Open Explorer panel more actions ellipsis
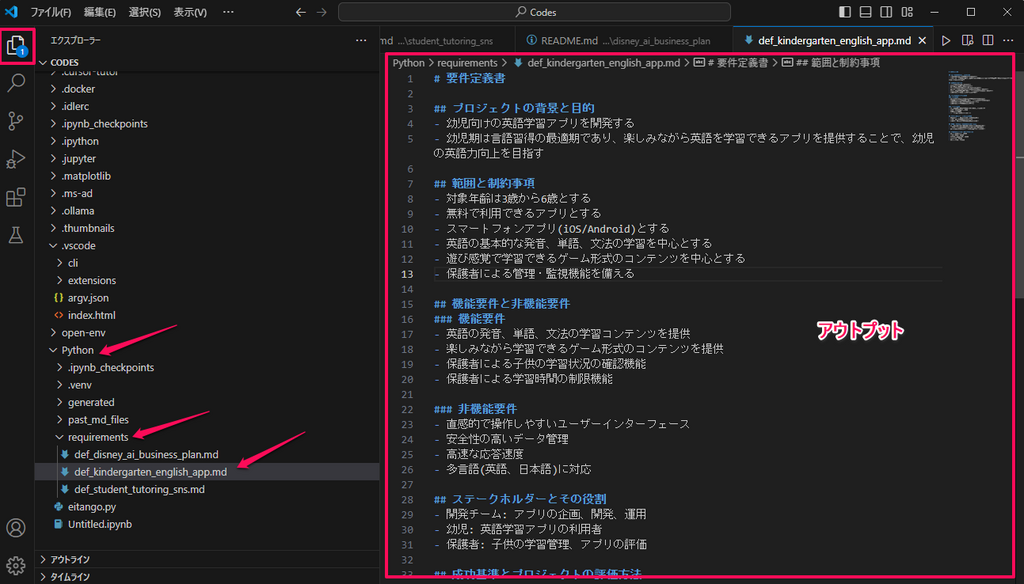 [x=361, y=41]
